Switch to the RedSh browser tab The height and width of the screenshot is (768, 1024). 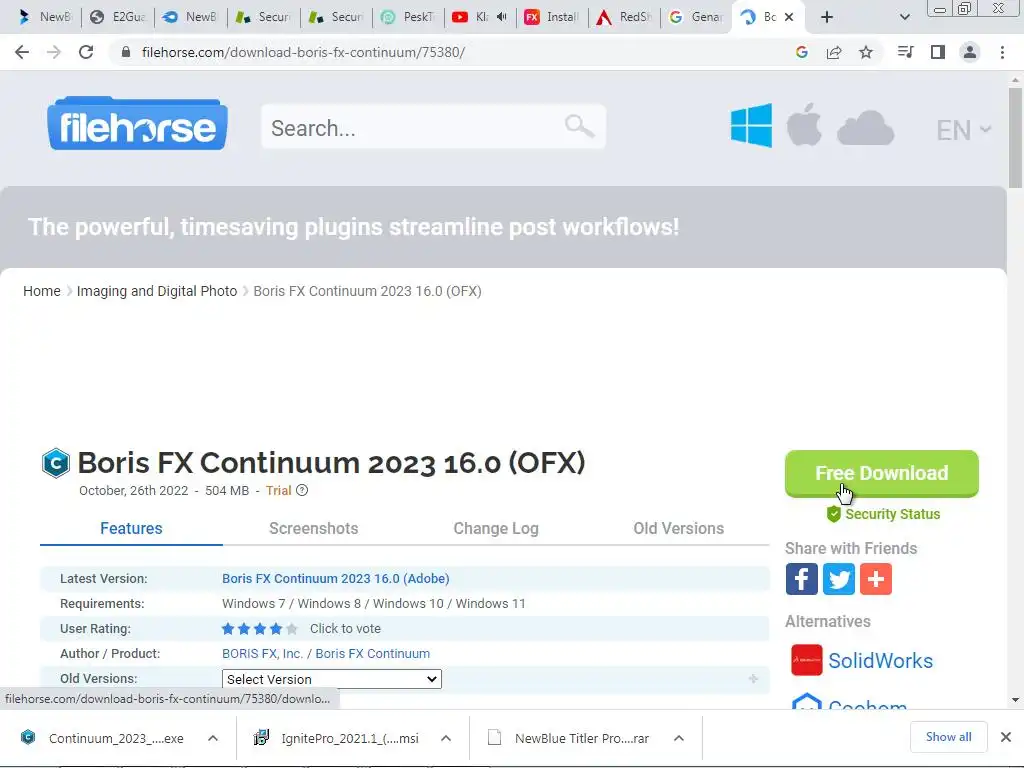tap(624, 17)
